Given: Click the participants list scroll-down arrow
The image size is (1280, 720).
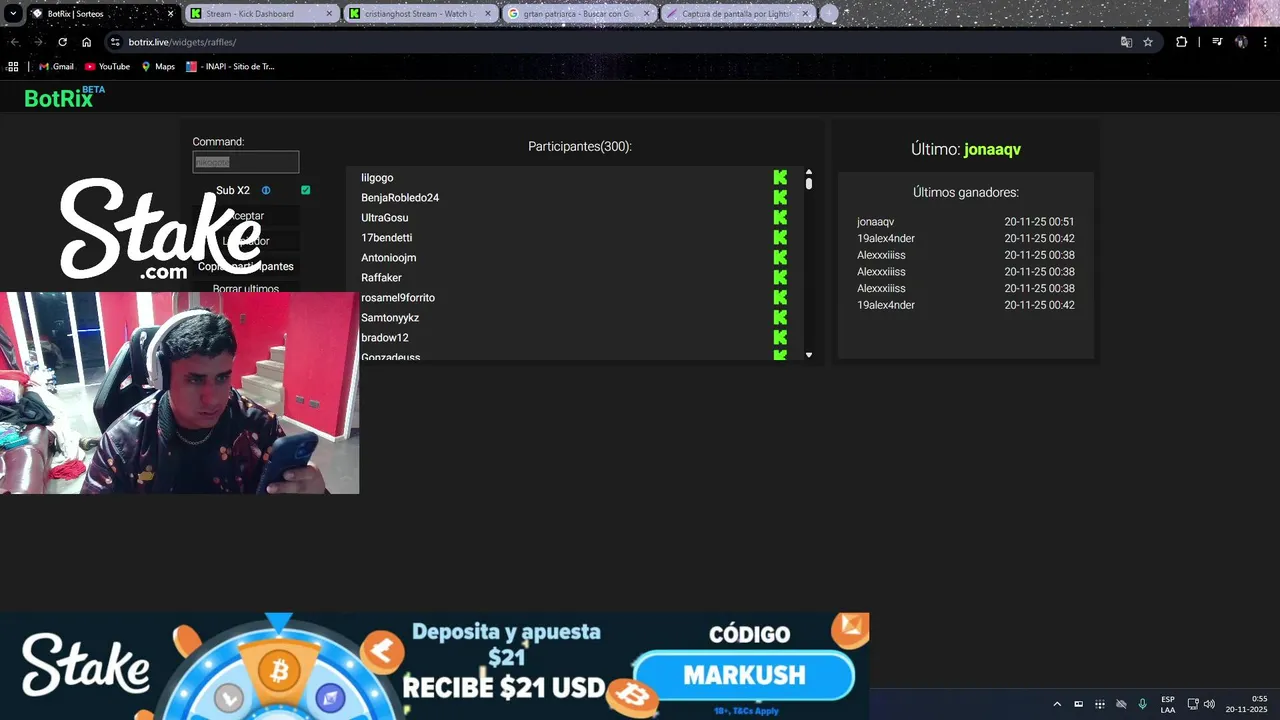Looking at the screenshot, I should pyautogui.click(x=809, y=355).
